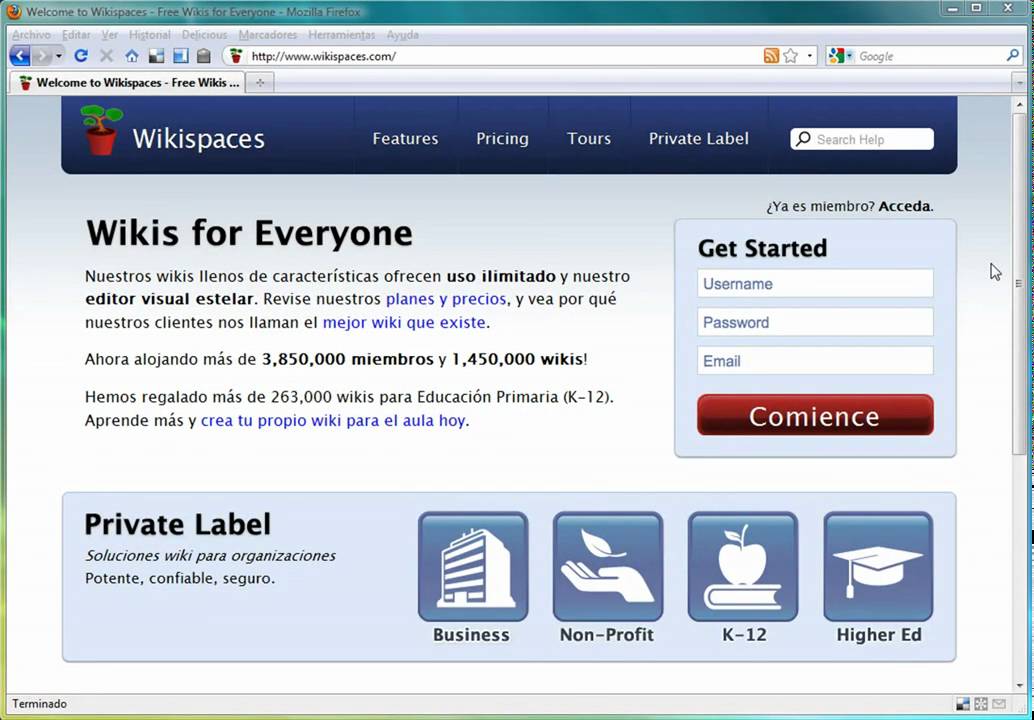Screen dimensions: 1034x720
Task: Click the blue sidebar panel toolbar icon
Action: (x=180, y=56)
